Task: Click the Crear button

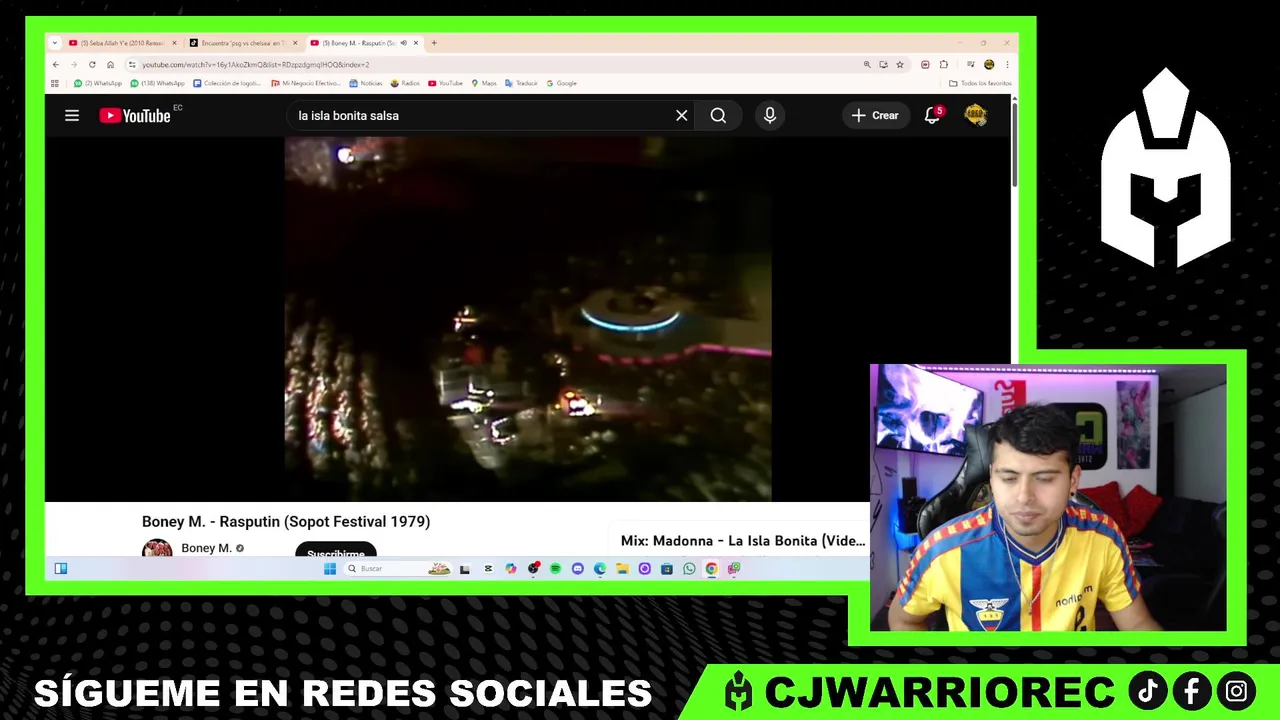Action: pos(875,116)
